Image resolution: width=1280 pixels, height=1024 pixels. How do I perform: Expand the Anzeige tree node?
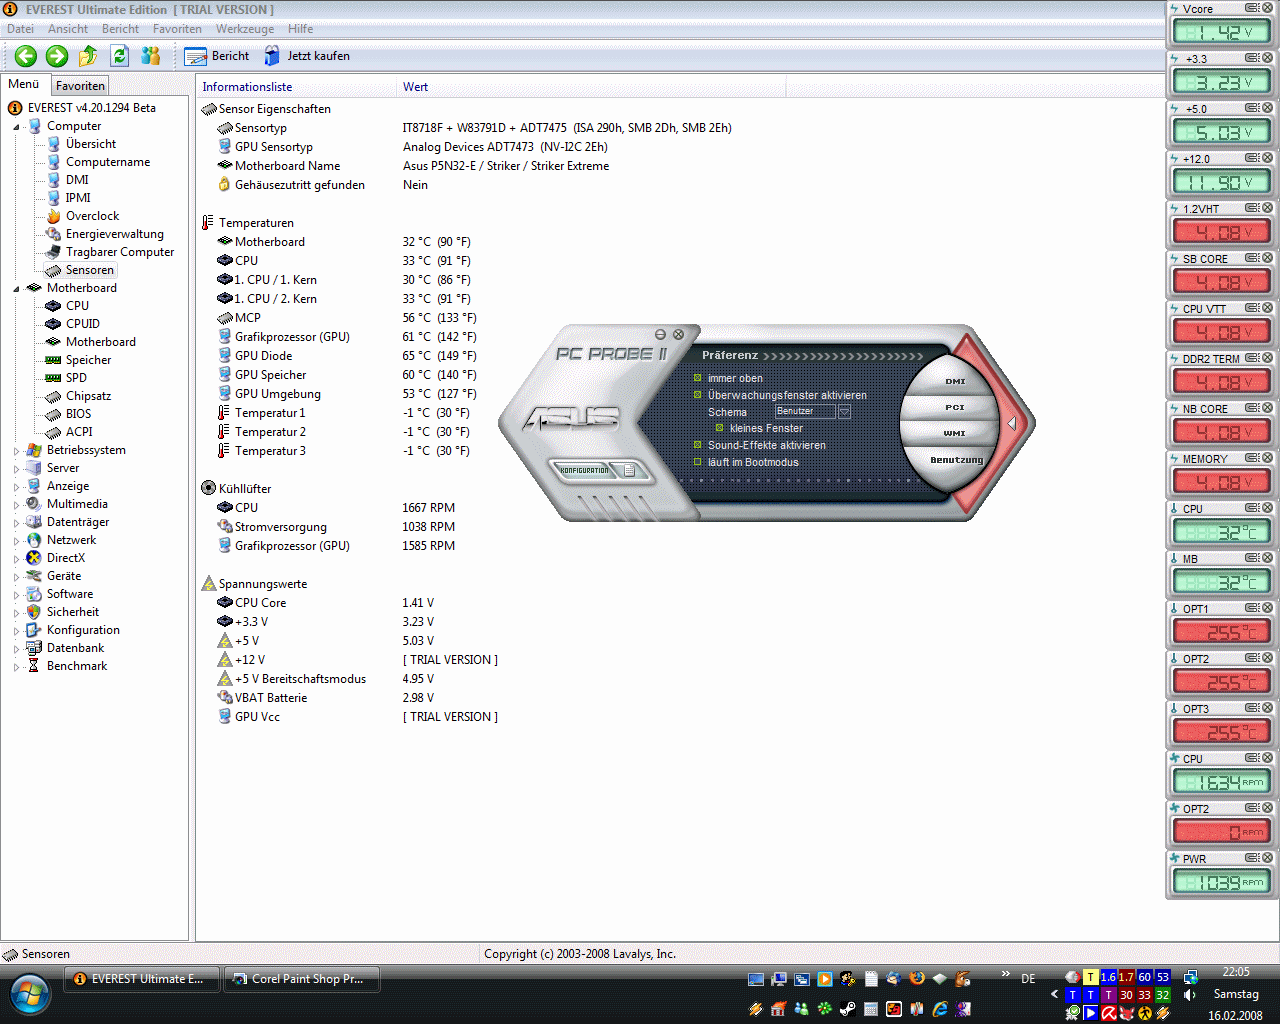pyautogui.click(x=16, y=487)
